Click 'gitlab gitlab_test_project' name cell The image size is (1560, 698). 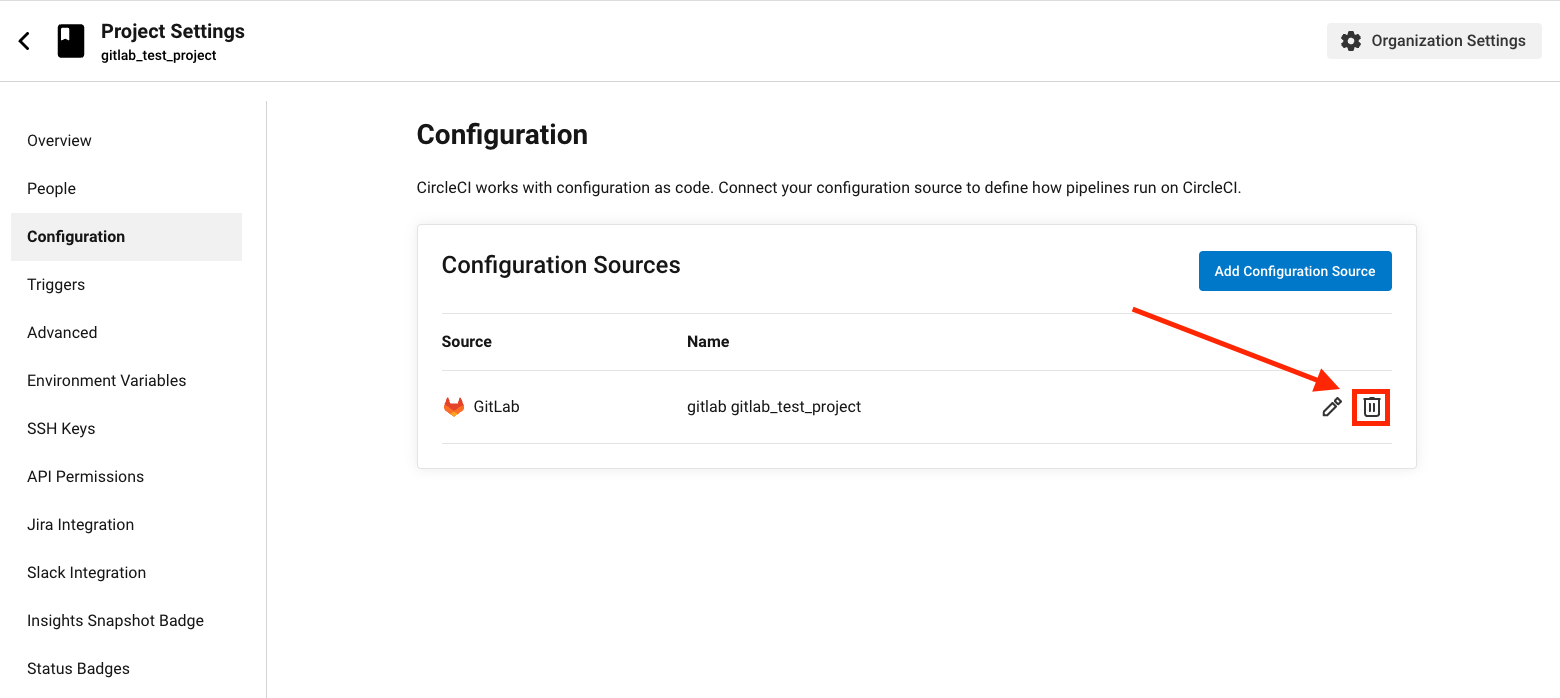[x=774, y=407]
